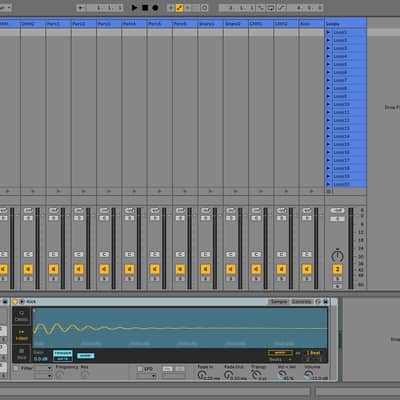Arm the transport Record button
The width and height of the screenshot is (400, 400).
pos(155,7)
